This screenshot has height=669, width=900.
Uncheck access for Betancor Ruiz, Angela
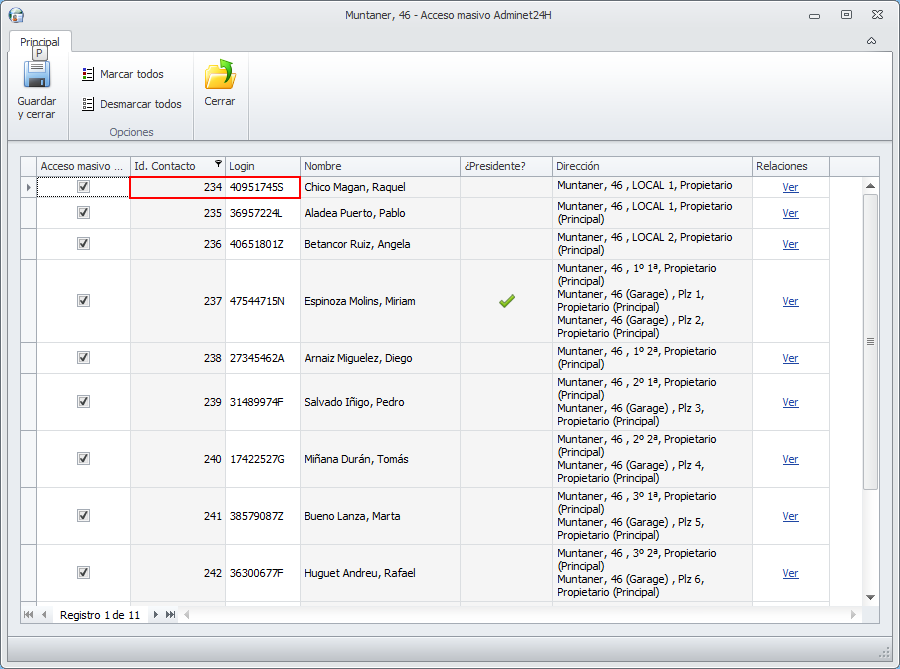coord(83,243)
